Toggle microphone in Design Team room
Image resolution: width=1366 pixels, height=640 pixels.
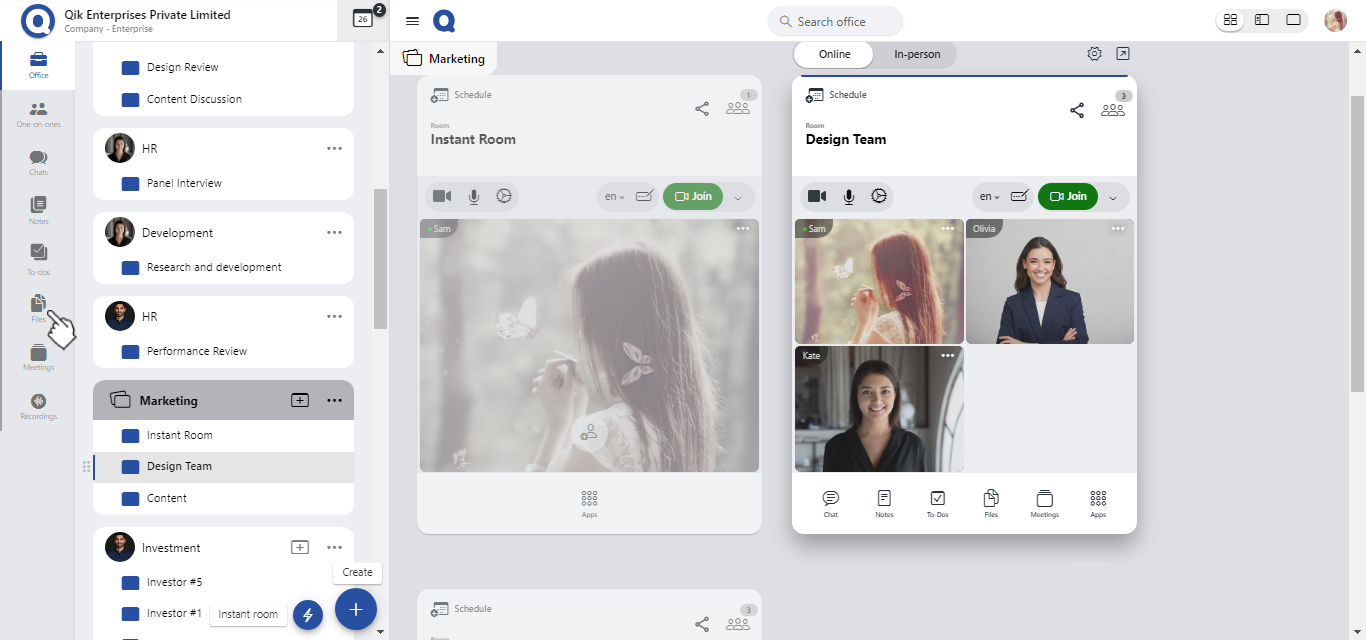tap(848, 196)
